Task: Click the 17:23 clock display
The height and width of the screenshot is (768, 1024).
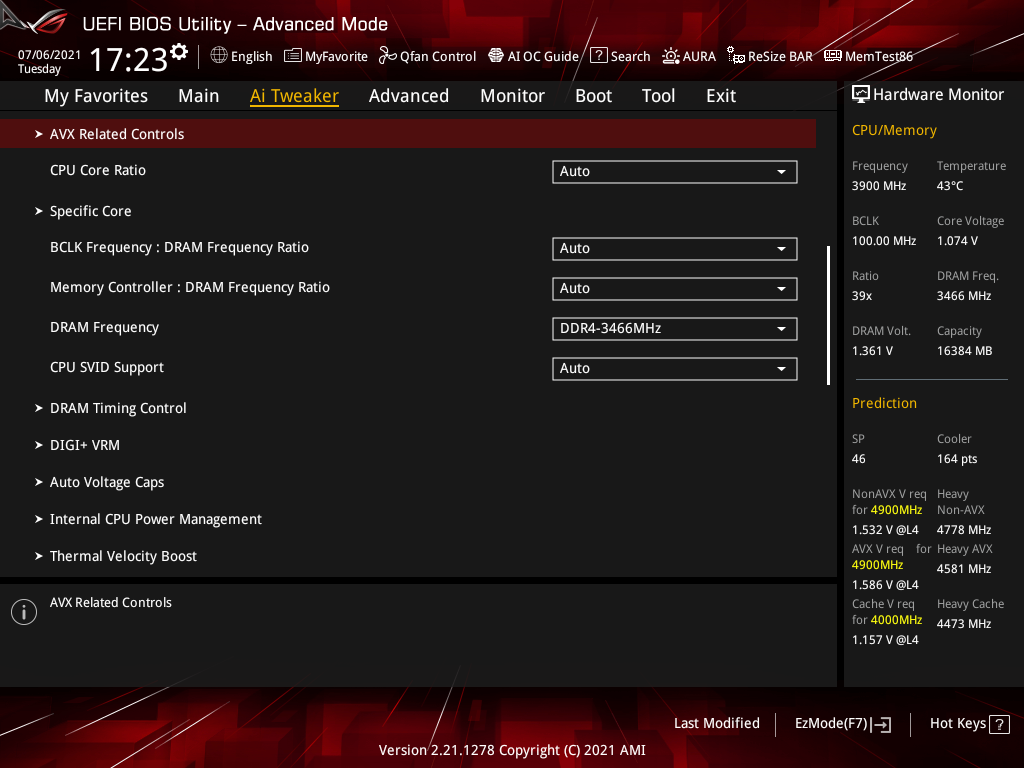Action: coord(129,60)
